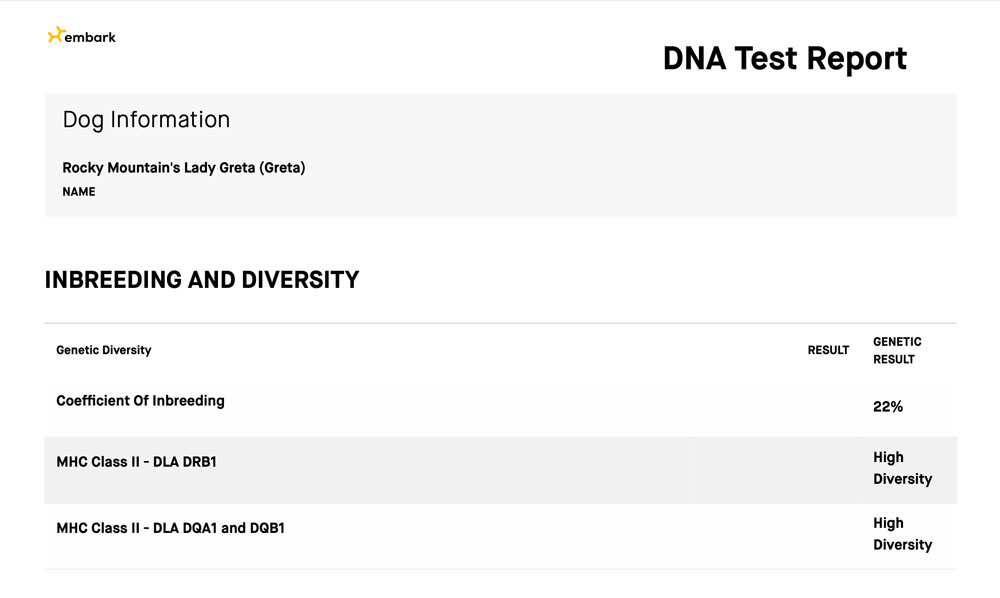
Task: Click High Diversity result for DQA1 and DQB1
Action: 902,534
